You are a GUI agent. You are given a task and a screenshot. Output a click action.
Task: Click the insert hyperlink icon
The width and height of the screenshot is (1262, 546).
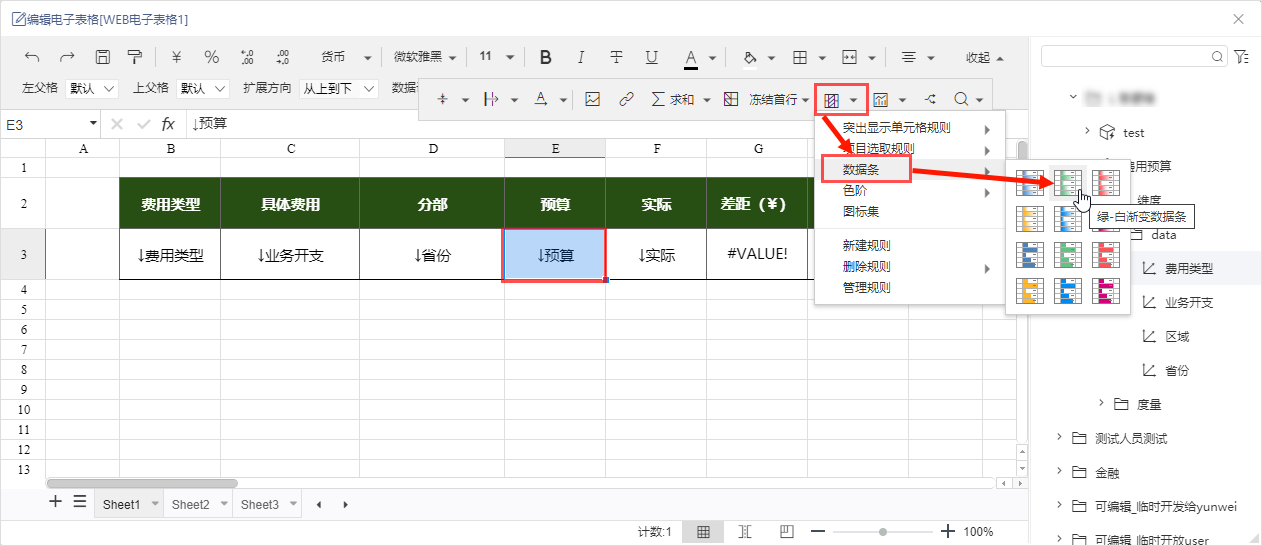(x=626, y=99)
